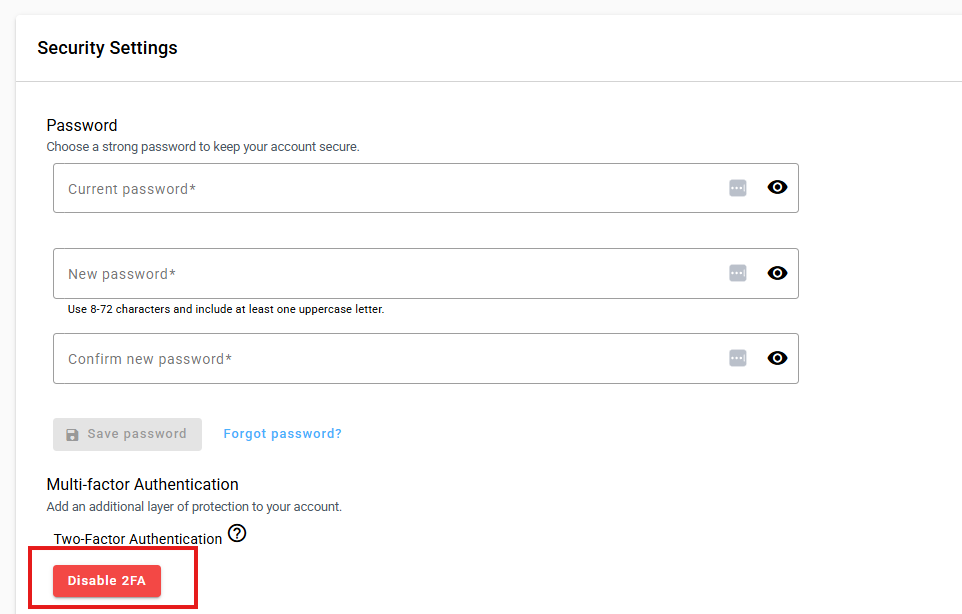
Task: Open password manager icon in New password field
Action: coord(737,273)
